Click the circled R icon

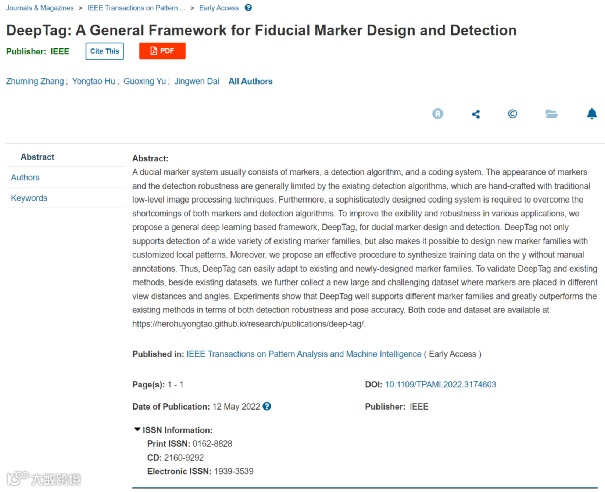[x=437, y=114]
